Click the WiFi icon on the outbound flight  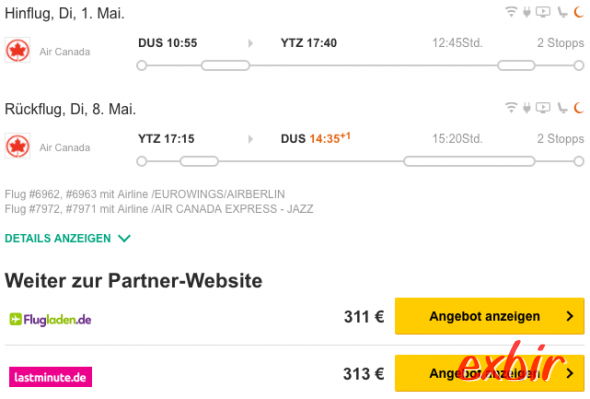point(511,12)
